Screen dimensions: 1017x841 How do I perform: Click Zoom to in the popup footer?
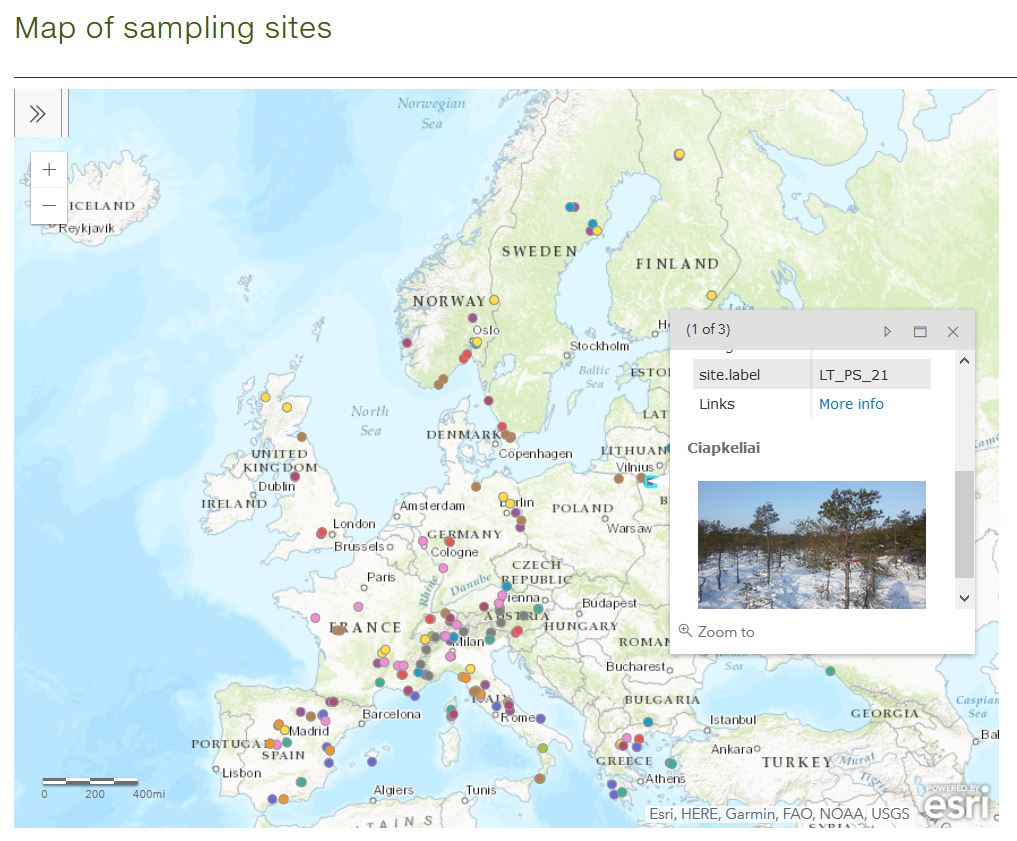(726, 632)
